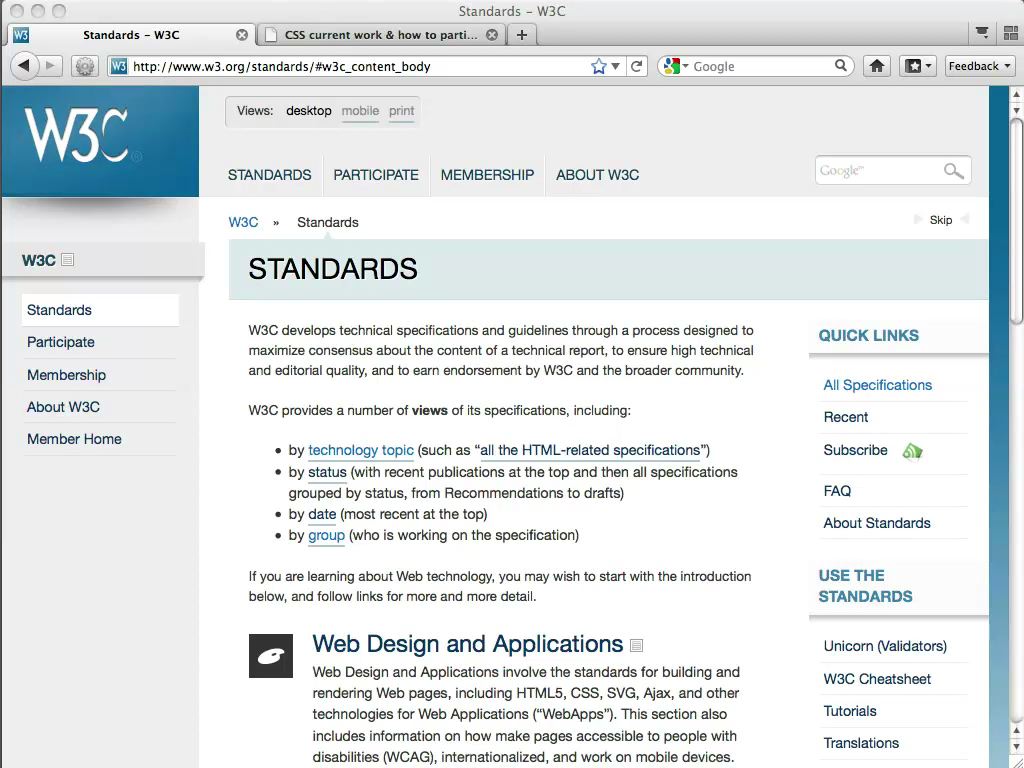Open a new tab with plus button
This screenshot has height=768, width=1024.
pyautogui.click(x=522, y=35)
